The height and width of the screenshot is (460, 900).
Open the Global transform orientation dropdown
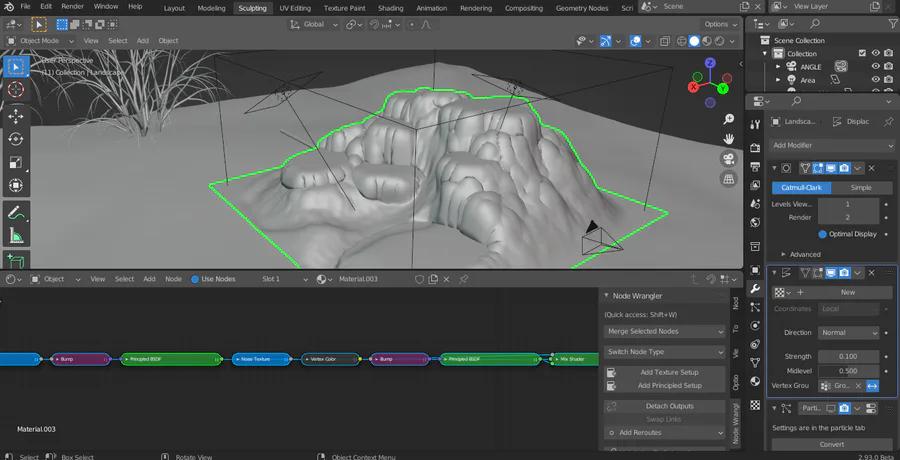(313, 25)
